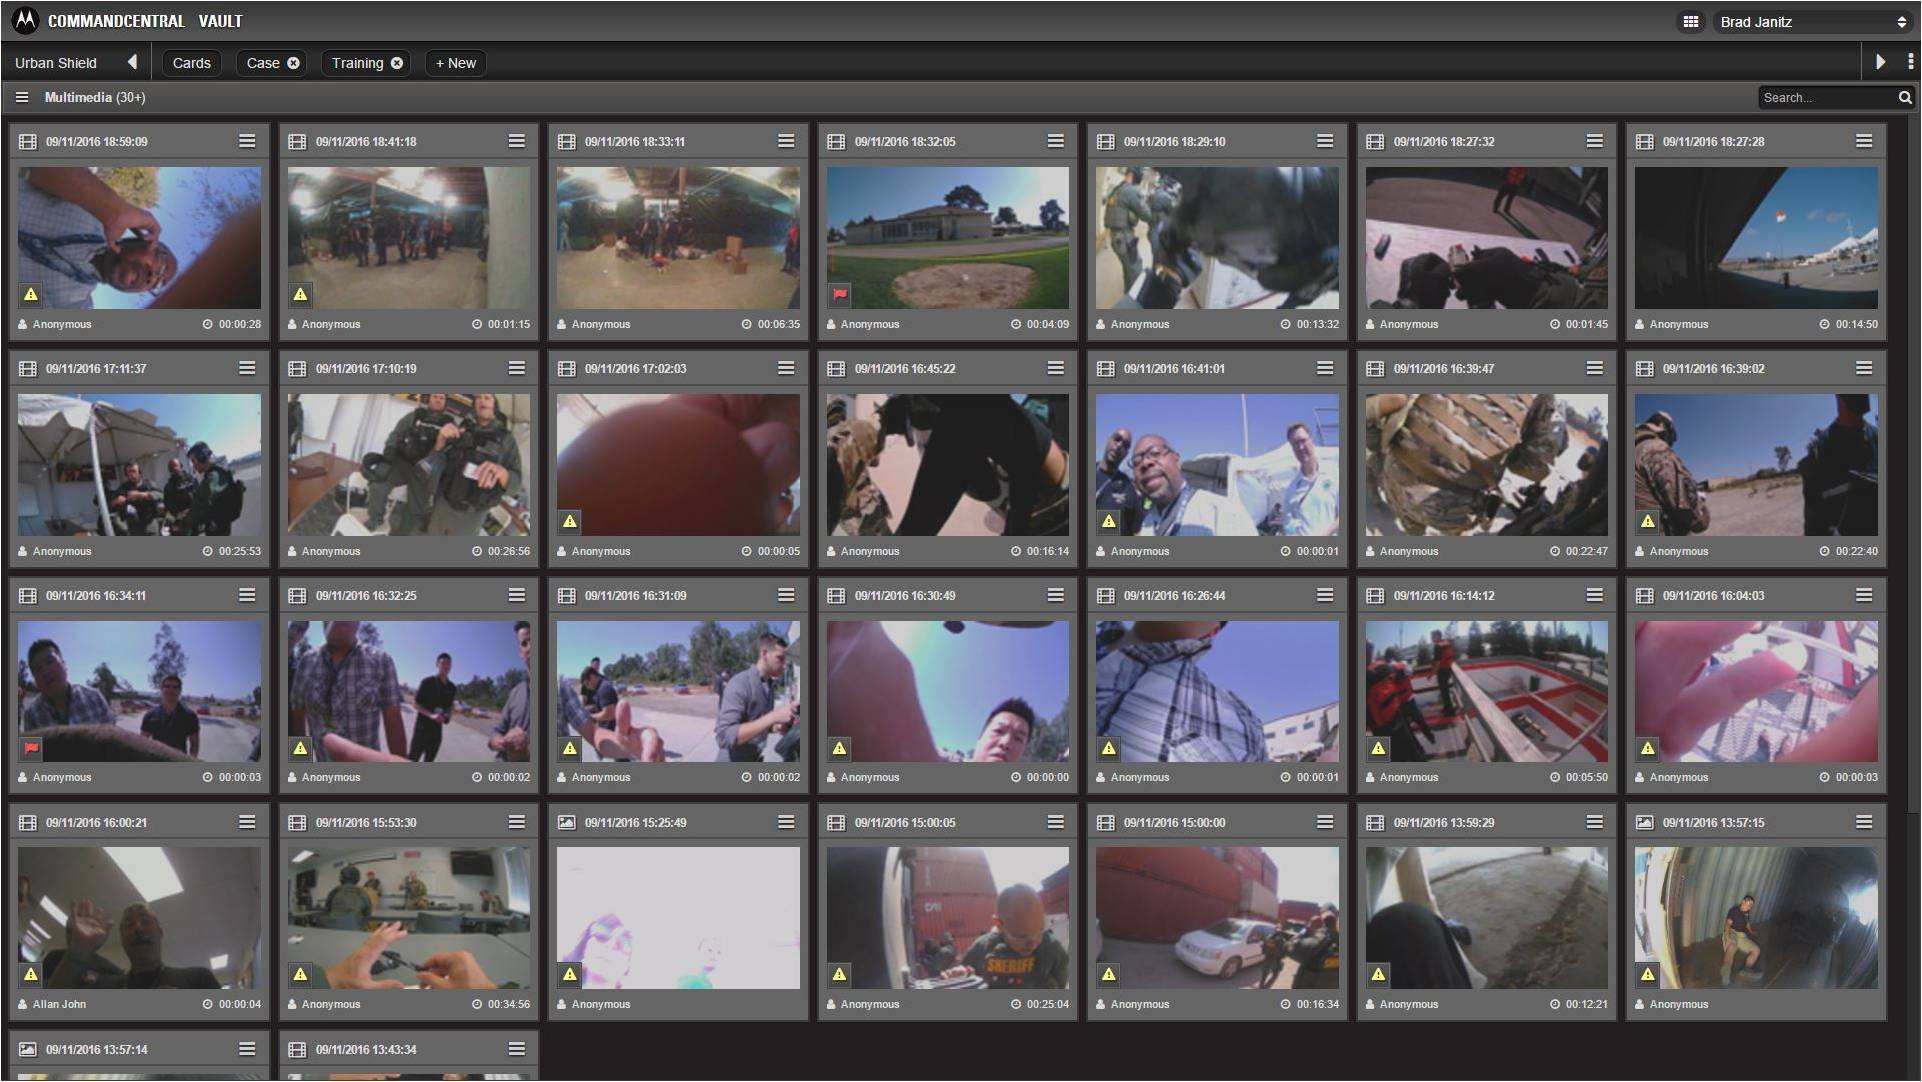Open the app grid launcher icon
This screenshot has width=1922, height=1082.
pyautogui.click(x=1691, y=21)
